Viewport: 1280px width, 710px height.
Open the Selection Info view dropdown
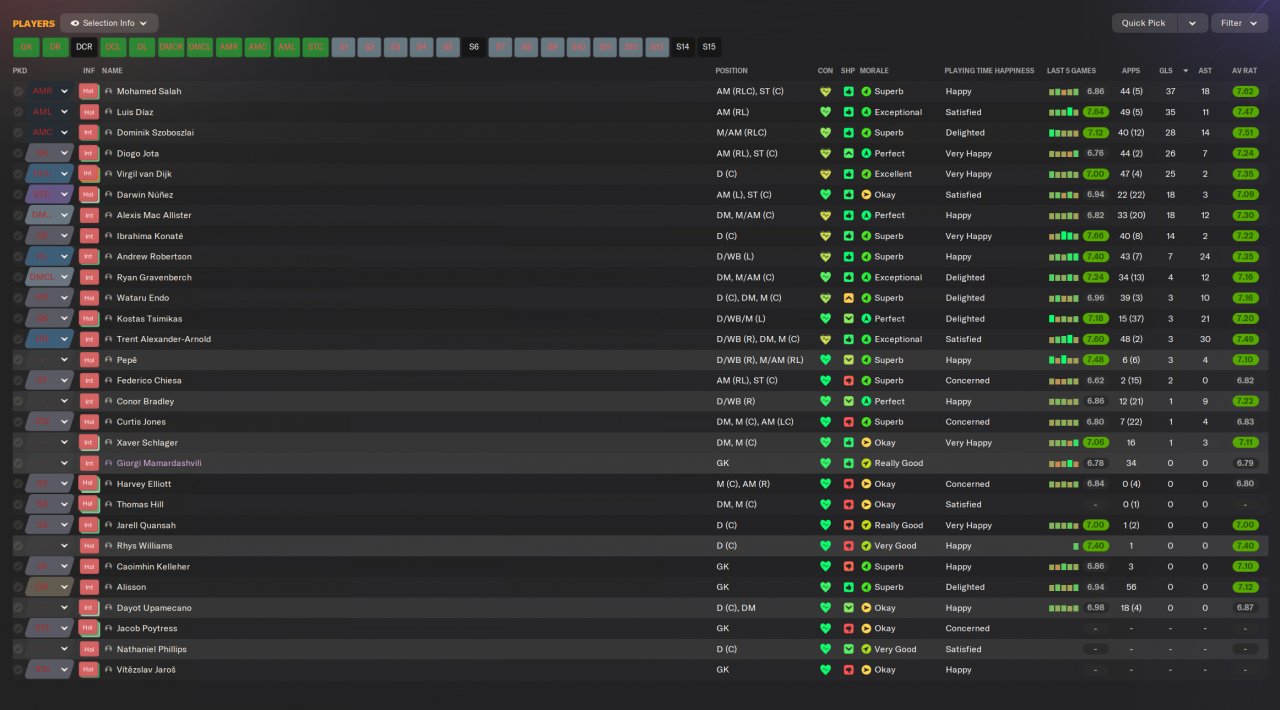tap(109, 23)
